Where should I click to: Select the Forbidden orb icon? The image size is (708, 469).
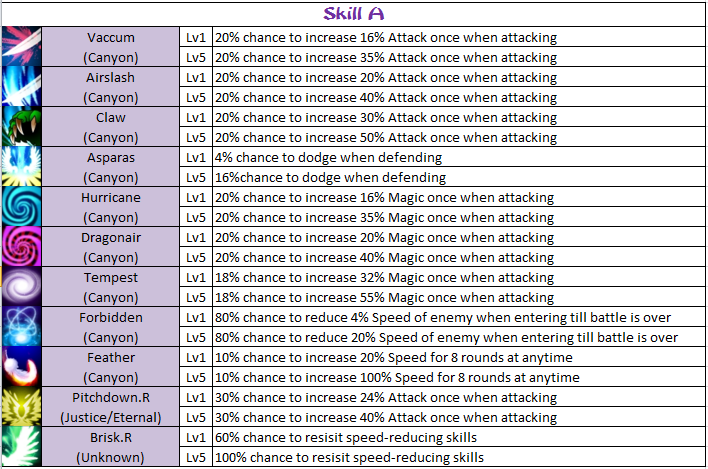tap(21, 327)
